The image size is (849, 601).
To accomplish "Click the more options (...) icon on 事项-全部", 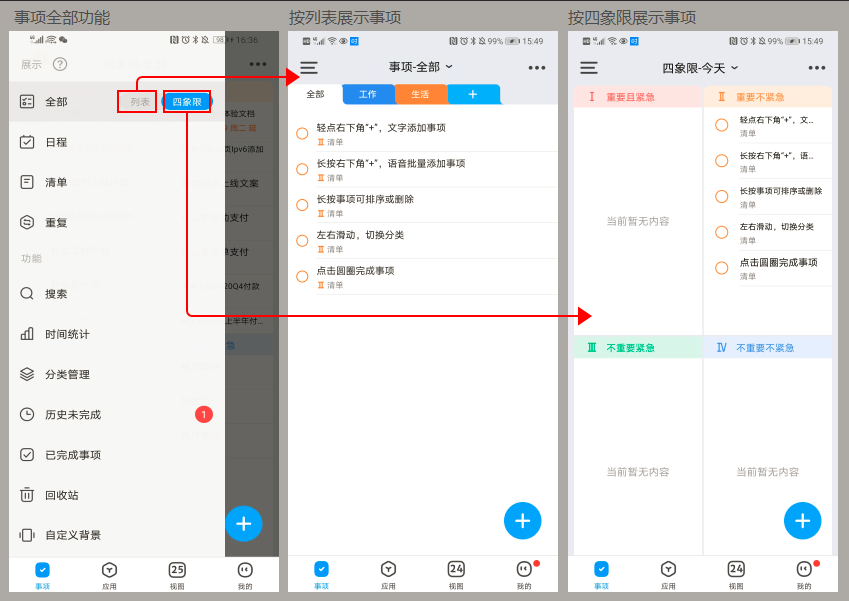I will pos(537,68).
